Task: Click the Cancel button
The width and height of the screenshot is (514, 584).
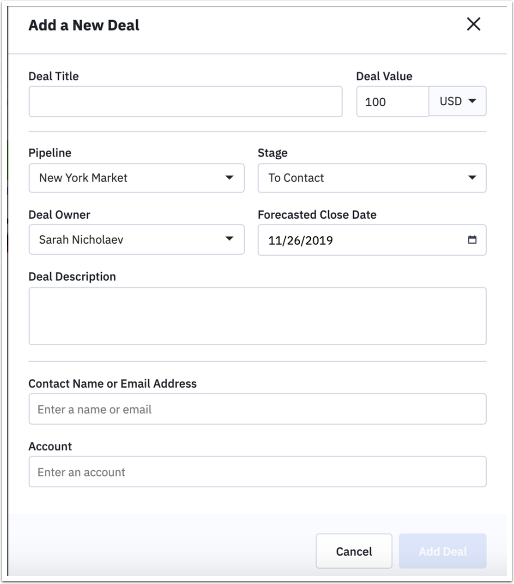Action: 354,551
